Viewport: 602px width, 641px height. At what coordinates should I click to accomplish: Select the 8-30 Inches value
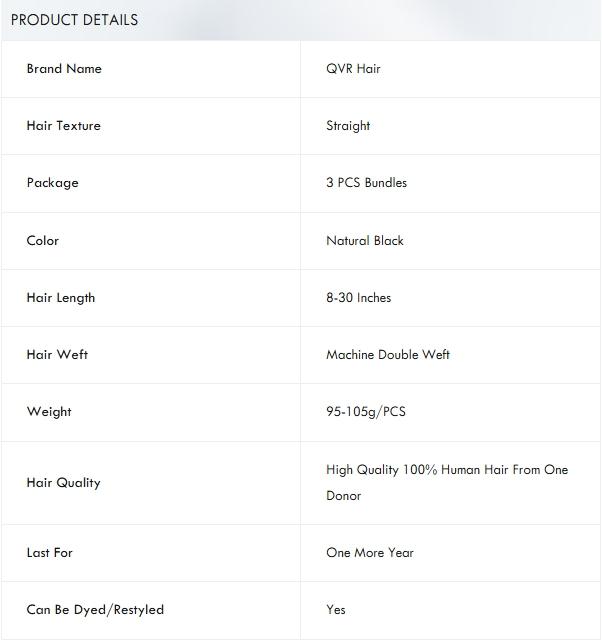358,298
